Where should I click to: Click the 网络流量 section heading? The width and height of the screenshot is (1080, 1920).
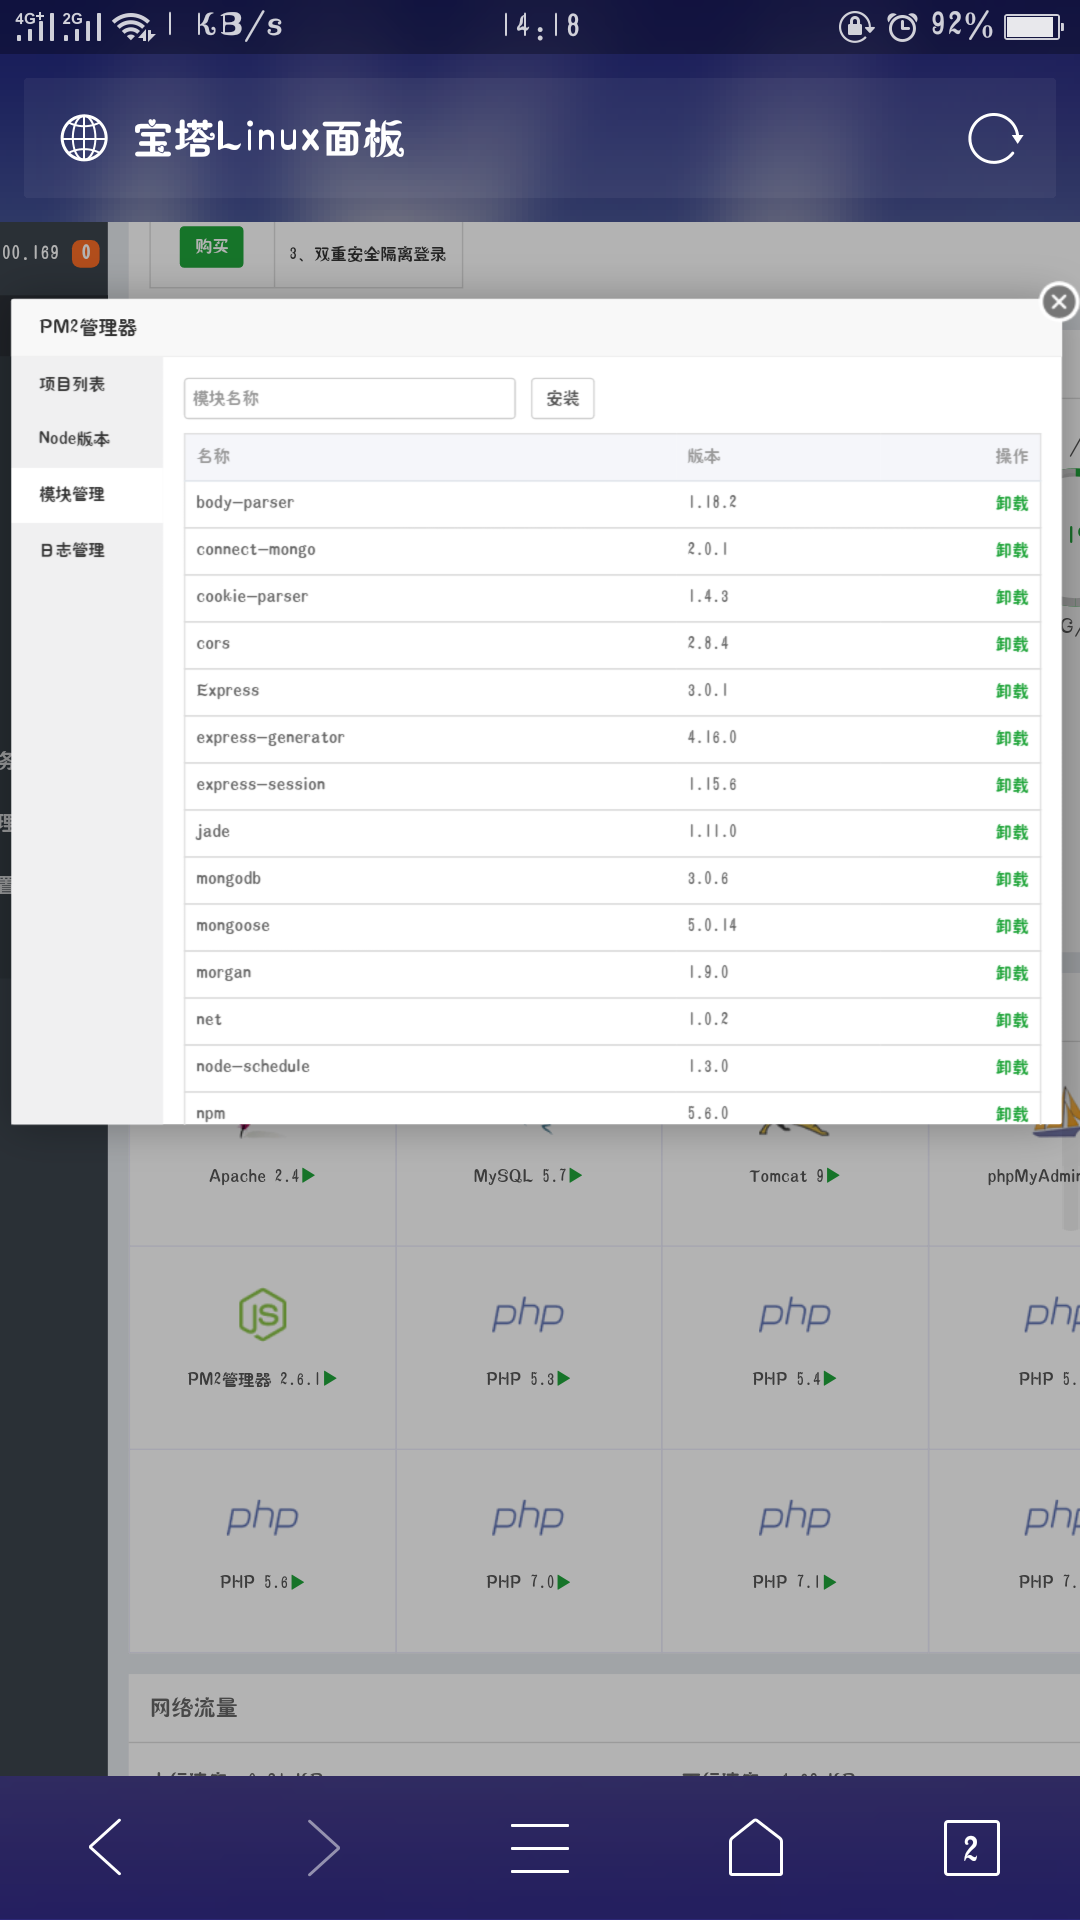[194, 1708]
